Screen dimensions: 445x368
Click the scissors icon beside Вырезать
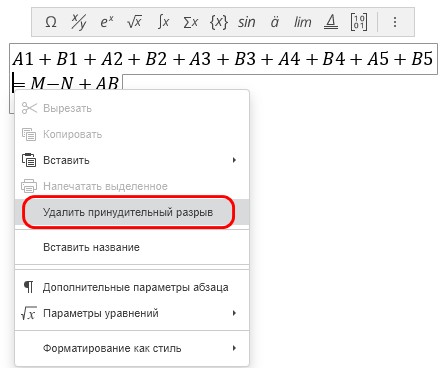point(29,108)
